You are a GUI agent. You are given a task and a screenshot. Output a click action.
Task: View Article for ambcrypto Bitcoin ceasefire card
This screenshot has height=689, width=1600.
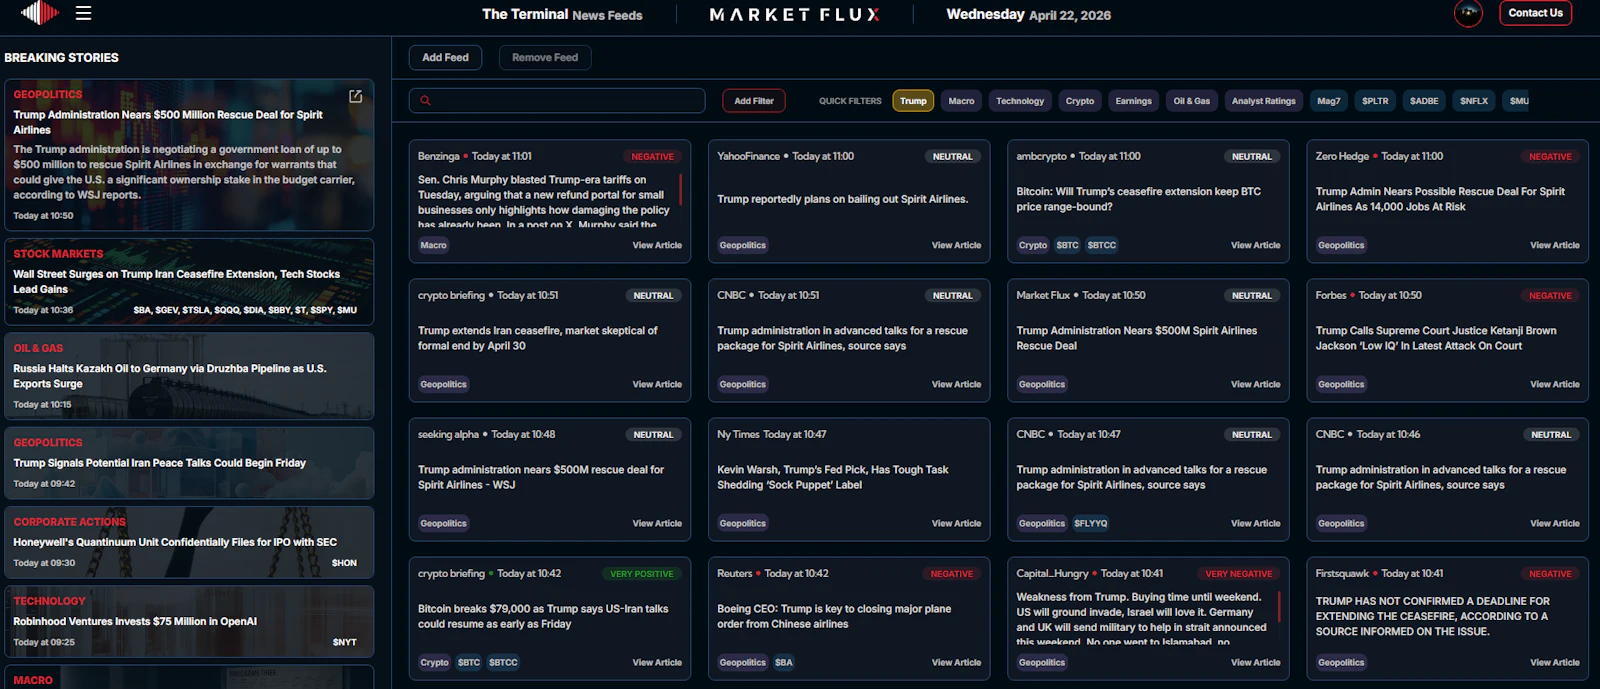click(1255, 245)
